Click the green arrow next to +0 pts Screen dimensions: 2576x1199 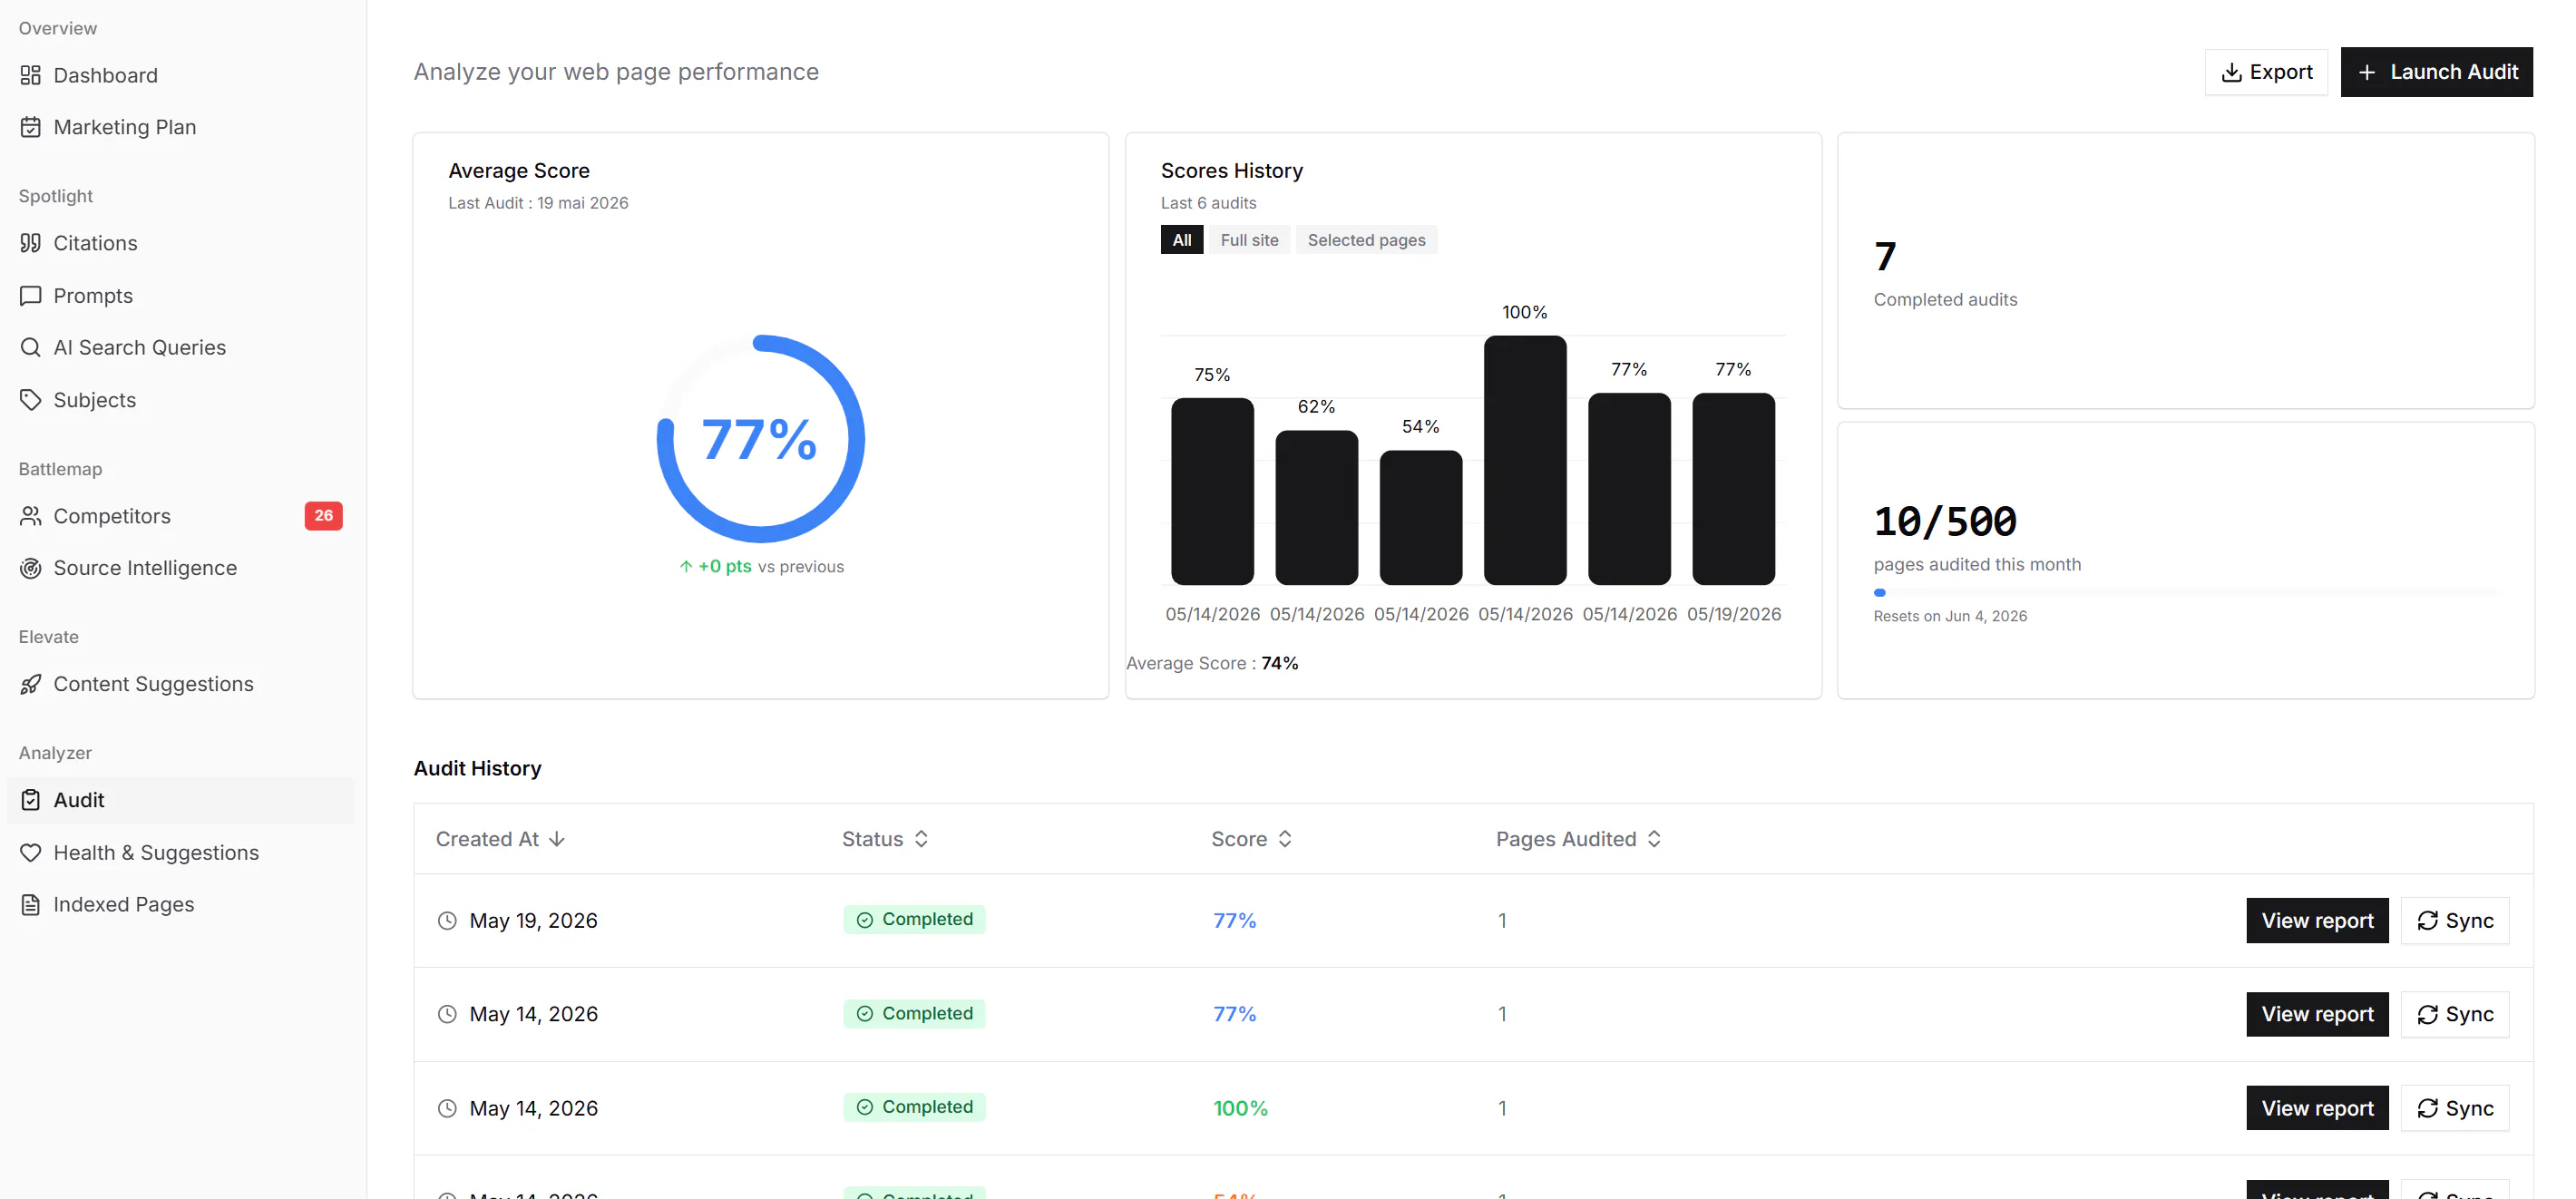pyautogui.click(x=686, y=566)
